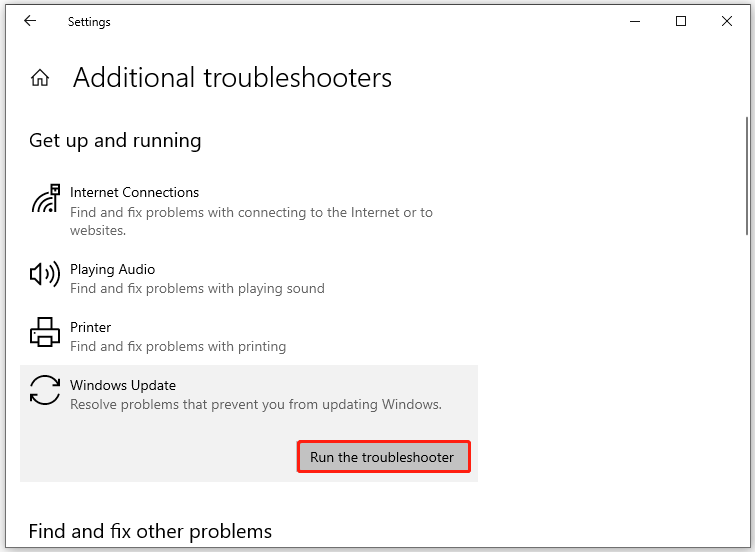755x552 pixels.
Task: Collapse the Windows Update troubleshooter item
Action: pos(248,394)
